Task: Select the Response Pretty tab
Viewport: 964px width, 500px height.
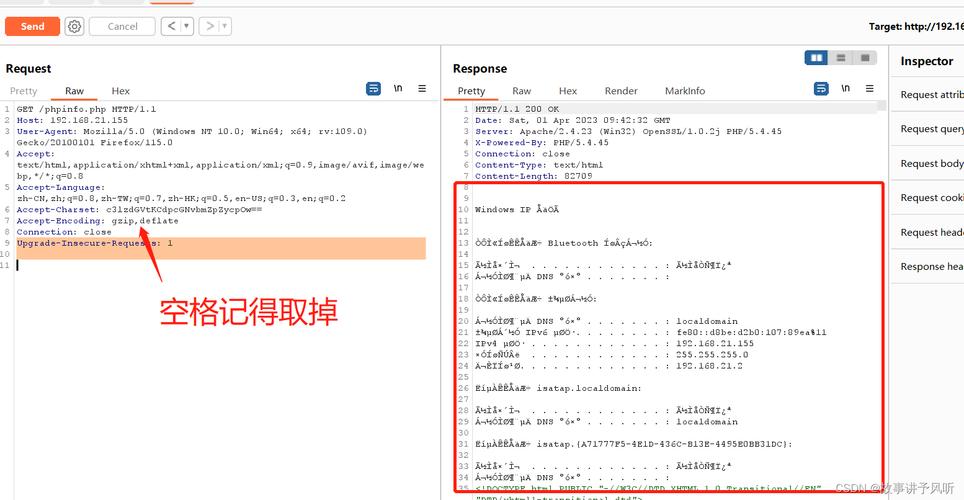Action: (472, 91)
